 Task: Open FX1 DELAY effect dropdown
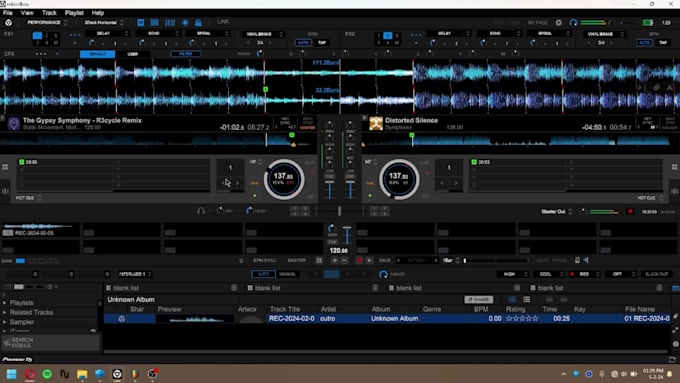click(107, 33)
